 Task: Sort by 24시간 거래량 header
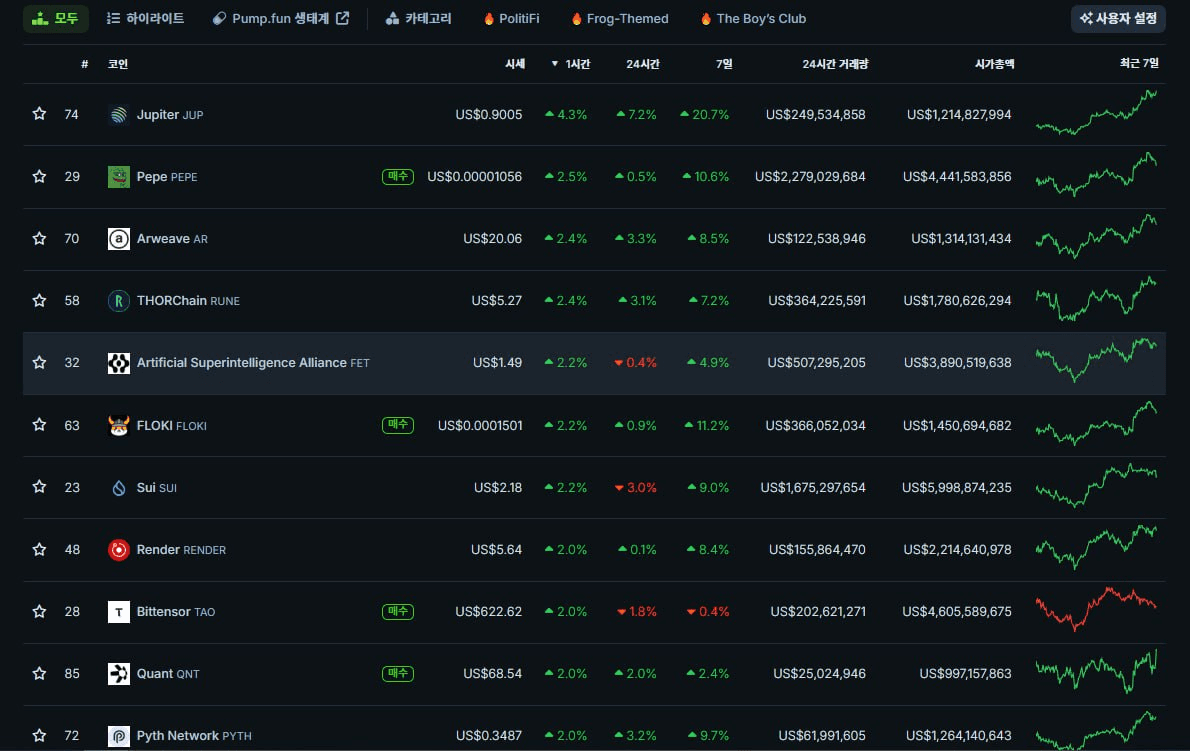tap(835, 64)
